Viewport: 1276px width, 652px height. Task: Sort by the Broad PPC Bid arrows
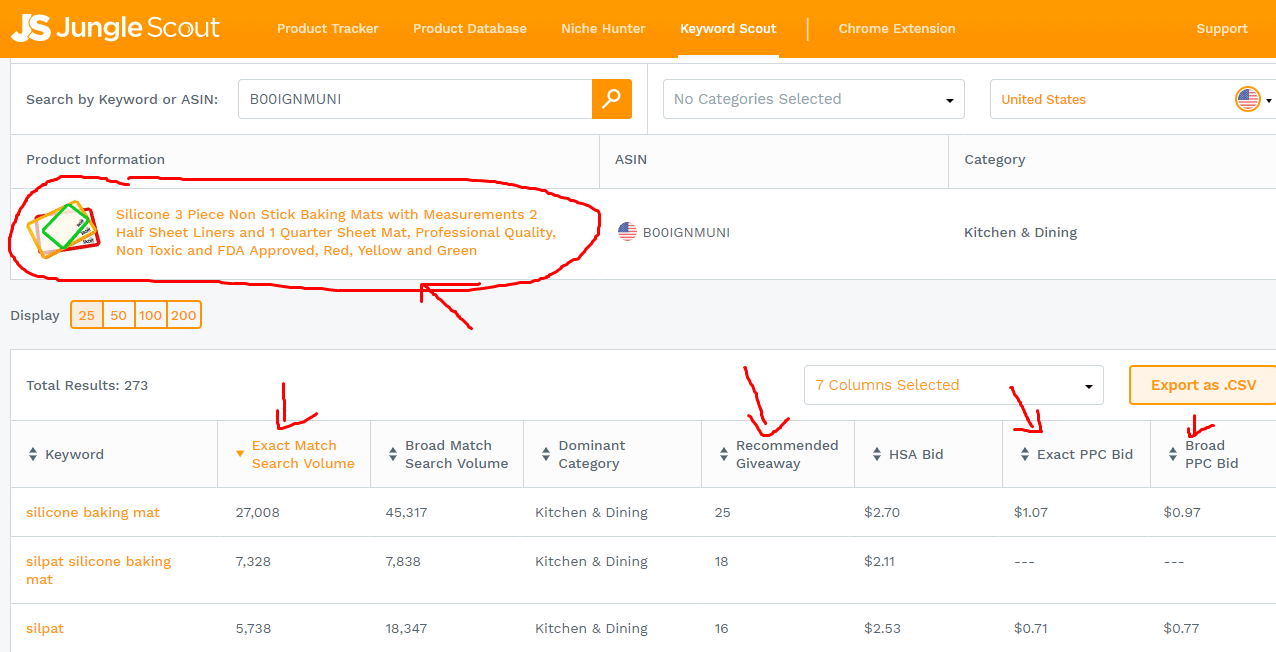tap(1173, 454)
